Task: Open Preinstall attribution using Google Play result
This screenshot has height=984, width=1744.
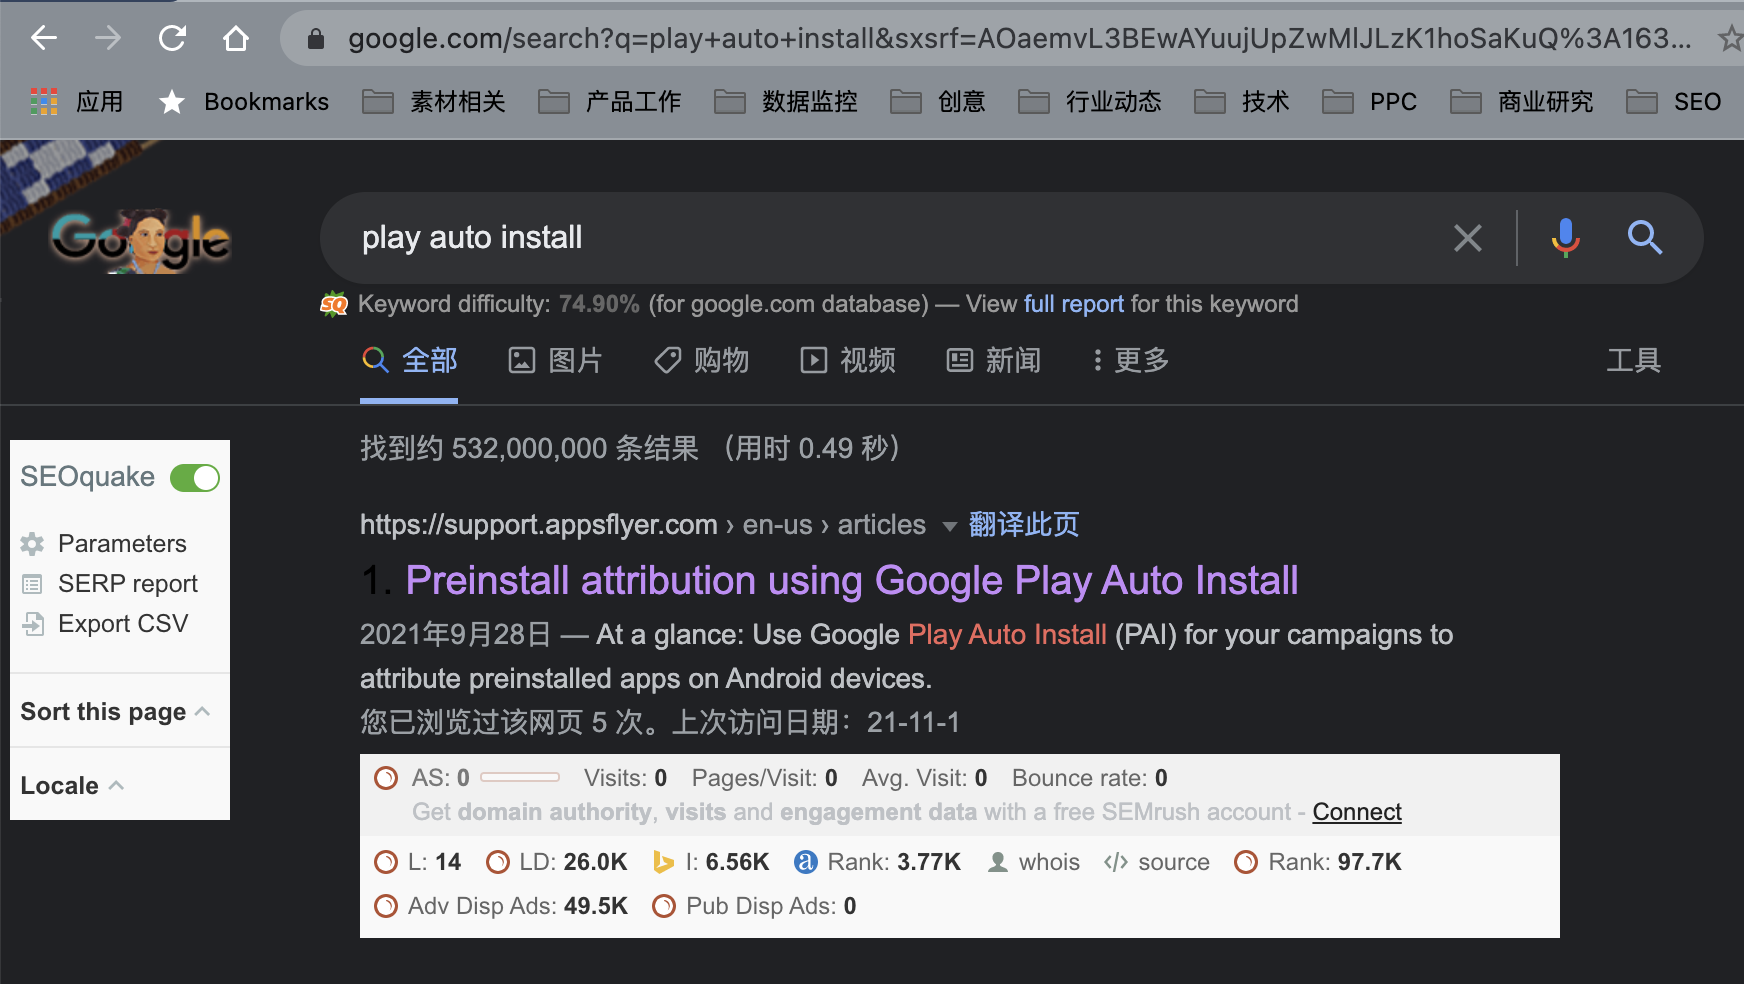Action: pyautogui.click(x=852, y=580)
